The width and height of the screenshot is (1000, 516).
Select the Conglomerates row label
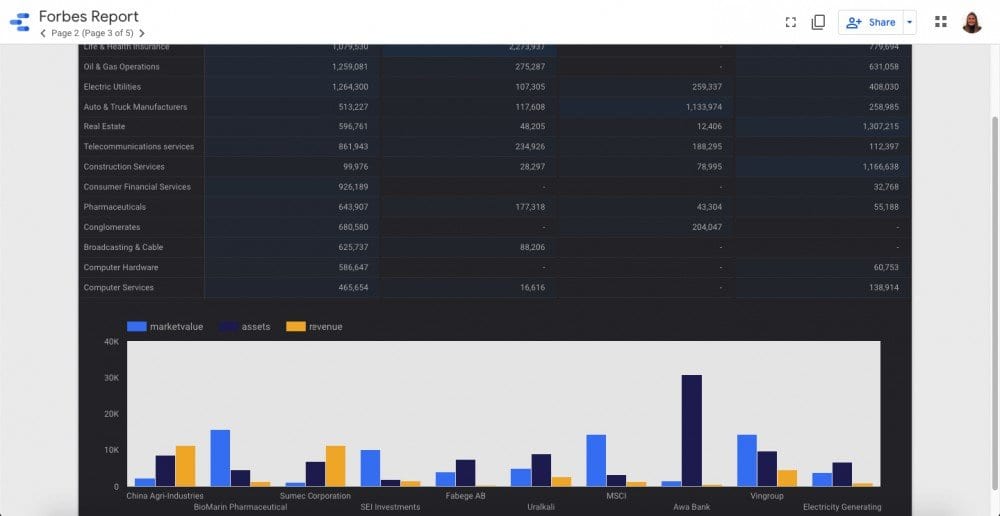112,227
